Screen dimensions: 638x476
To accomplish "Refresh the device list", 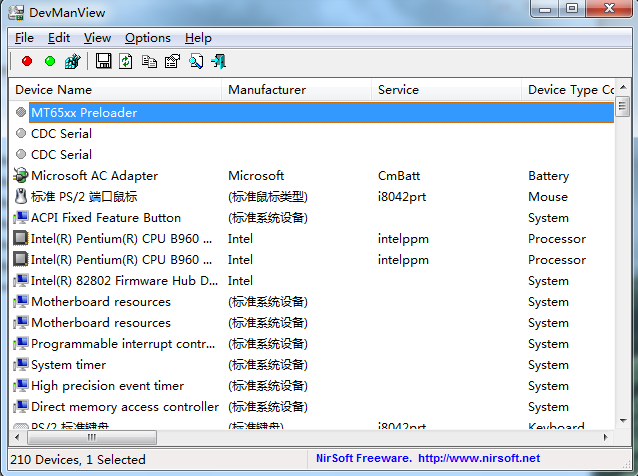I will 126,62.
